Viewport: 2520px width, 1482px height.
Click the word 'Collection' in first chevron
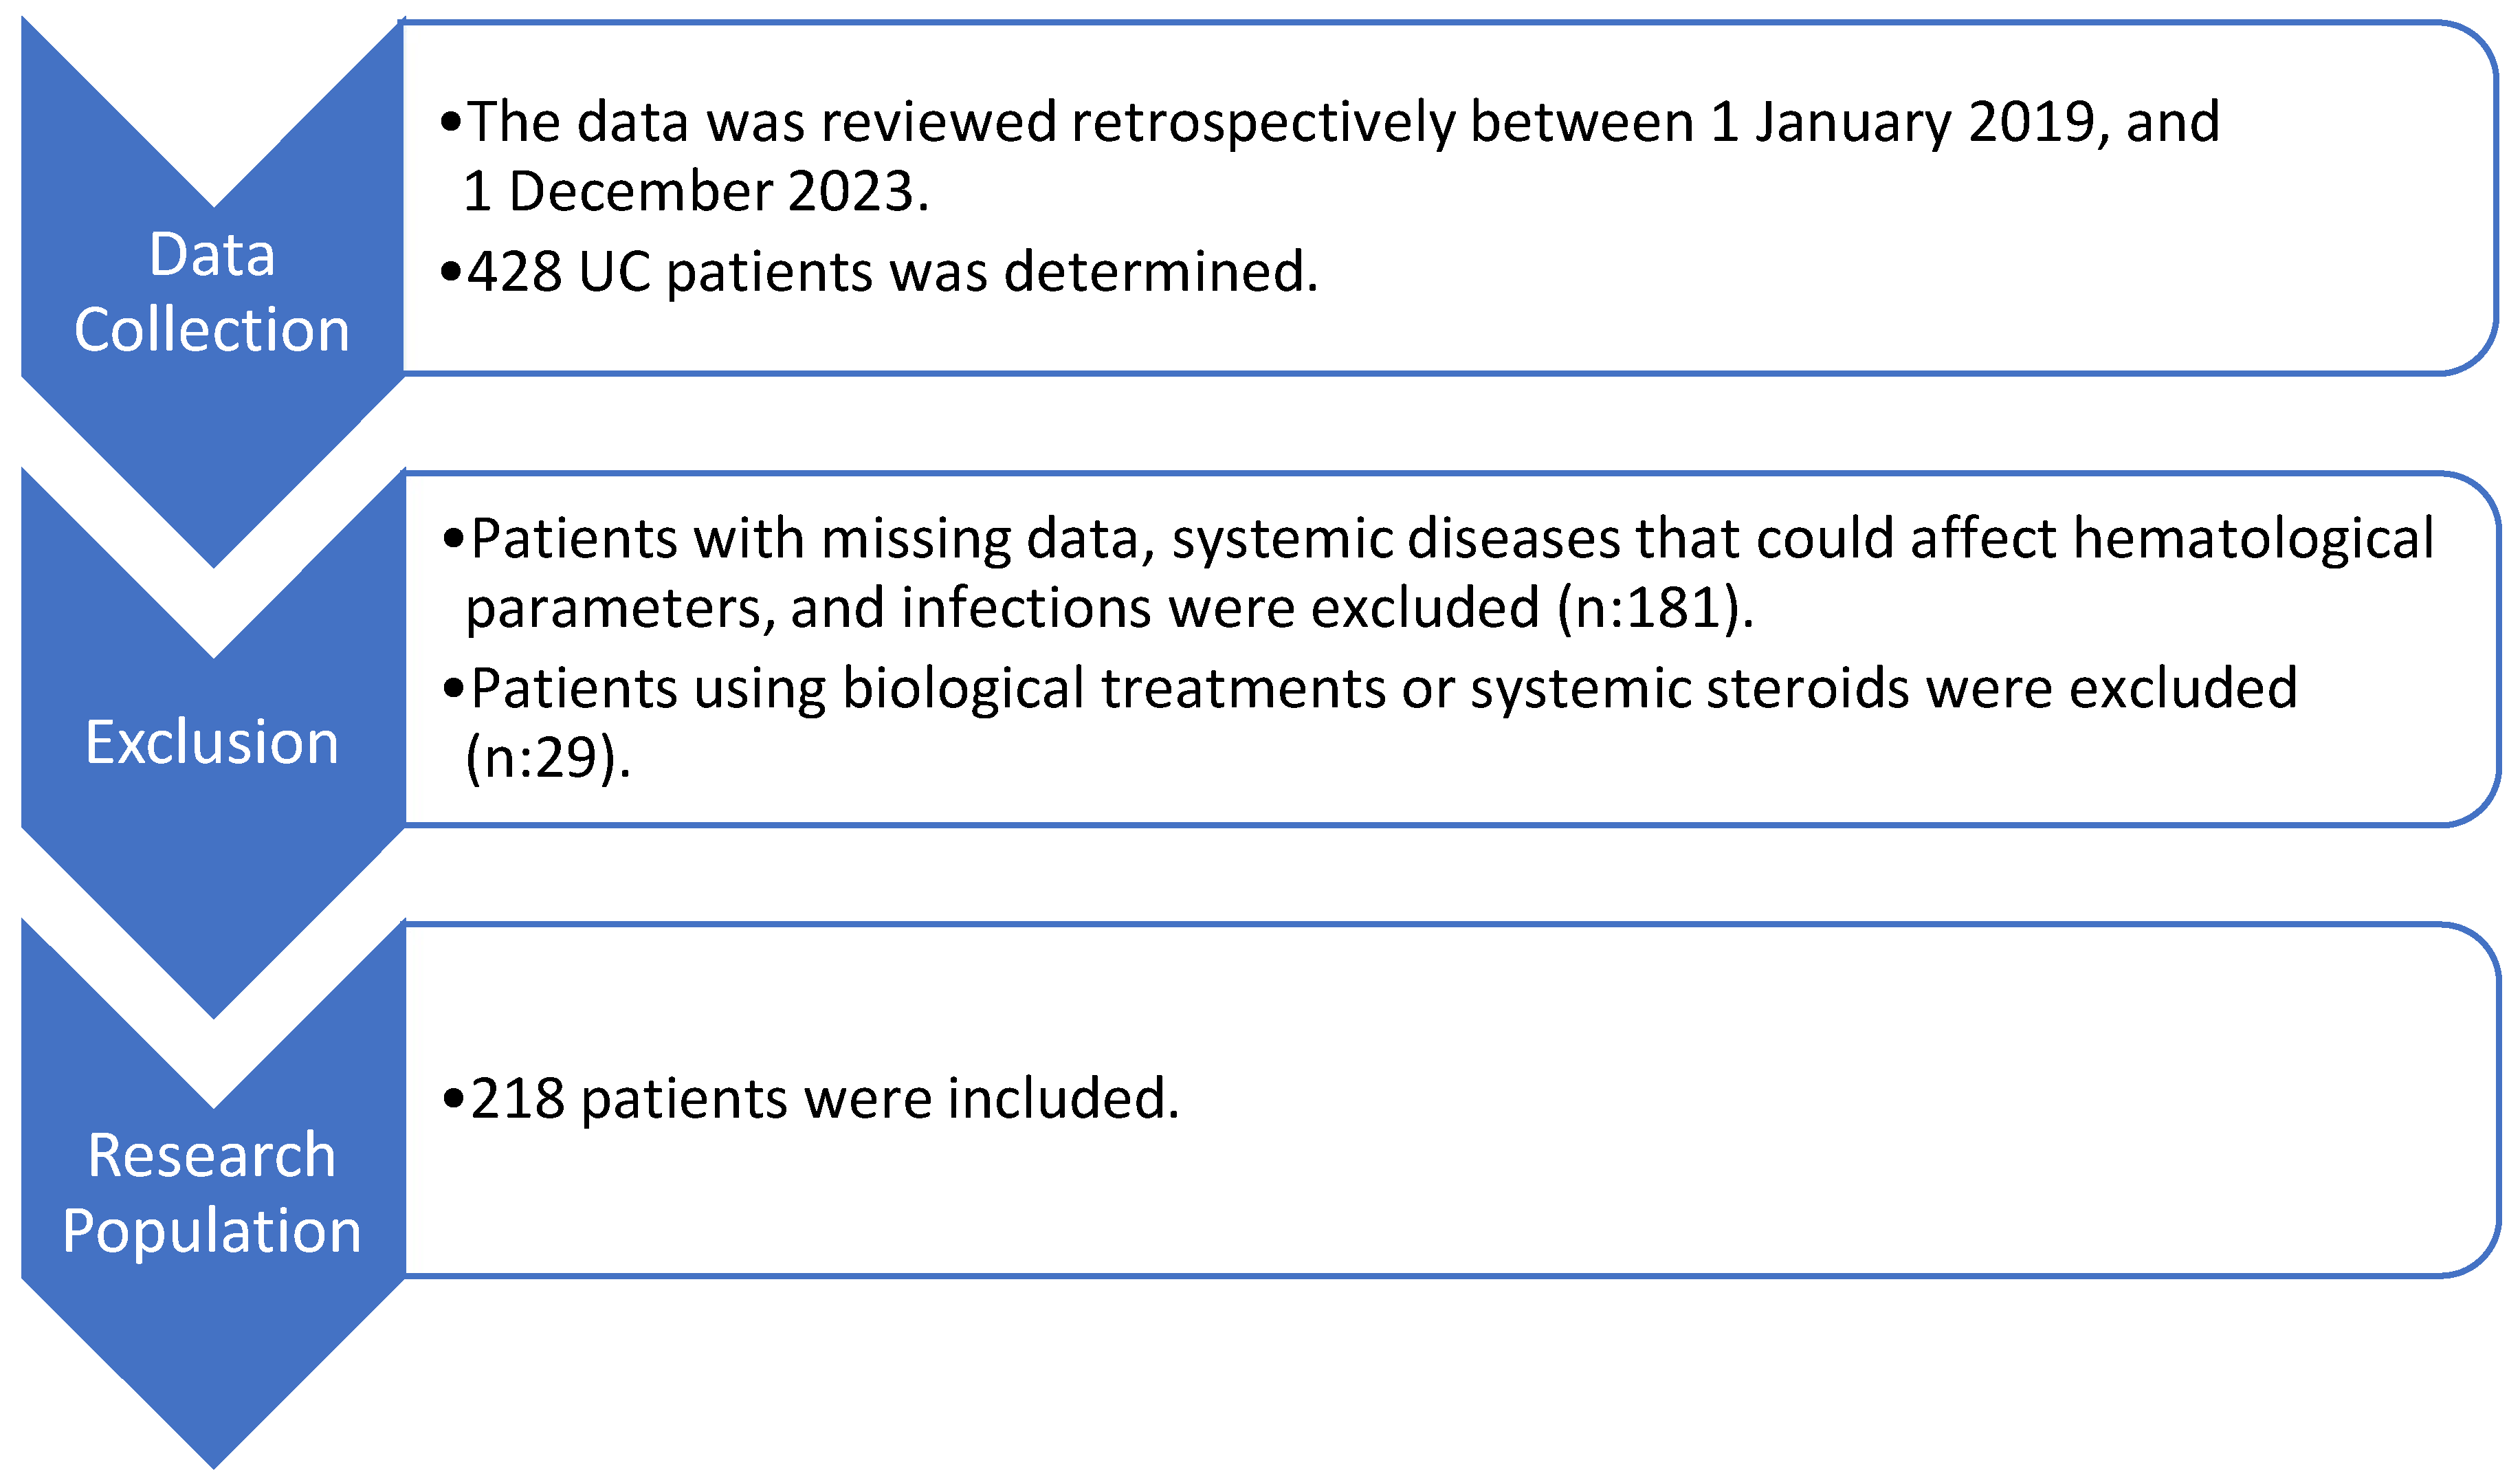[212, 330]
